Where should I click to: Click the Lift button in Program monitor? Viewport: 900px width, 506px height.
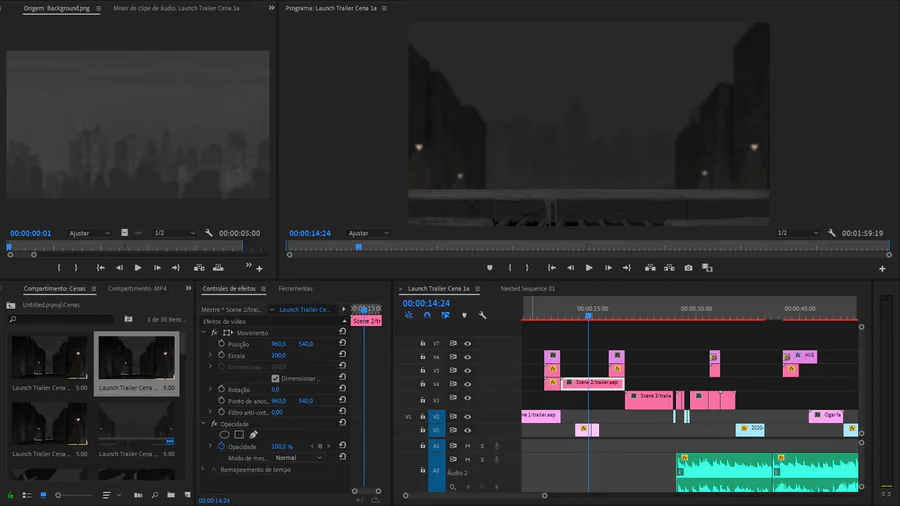(x=650, y=268)
